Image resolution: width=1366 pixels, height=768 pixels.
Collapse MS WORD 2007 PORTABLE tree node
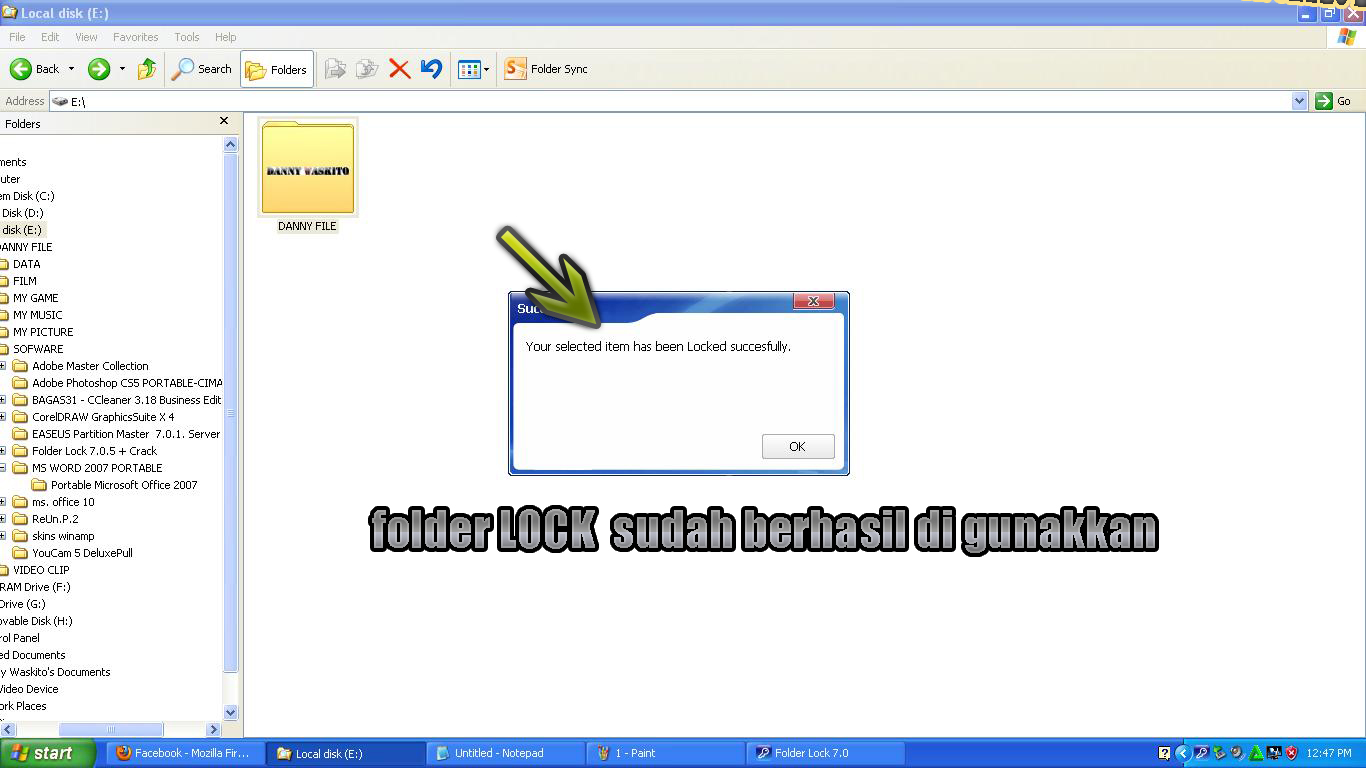point(3,468)
